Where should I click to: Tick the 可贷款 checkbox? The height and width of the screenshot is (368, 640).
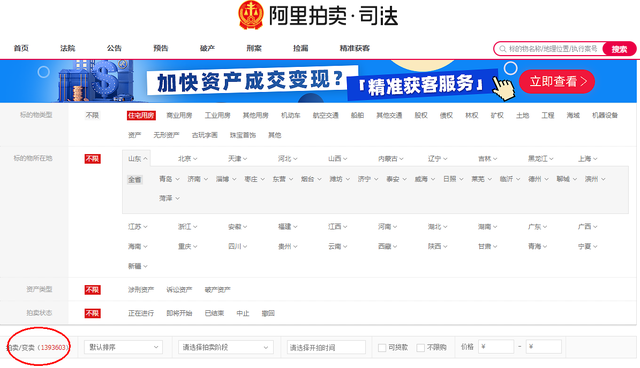[382, 348]
